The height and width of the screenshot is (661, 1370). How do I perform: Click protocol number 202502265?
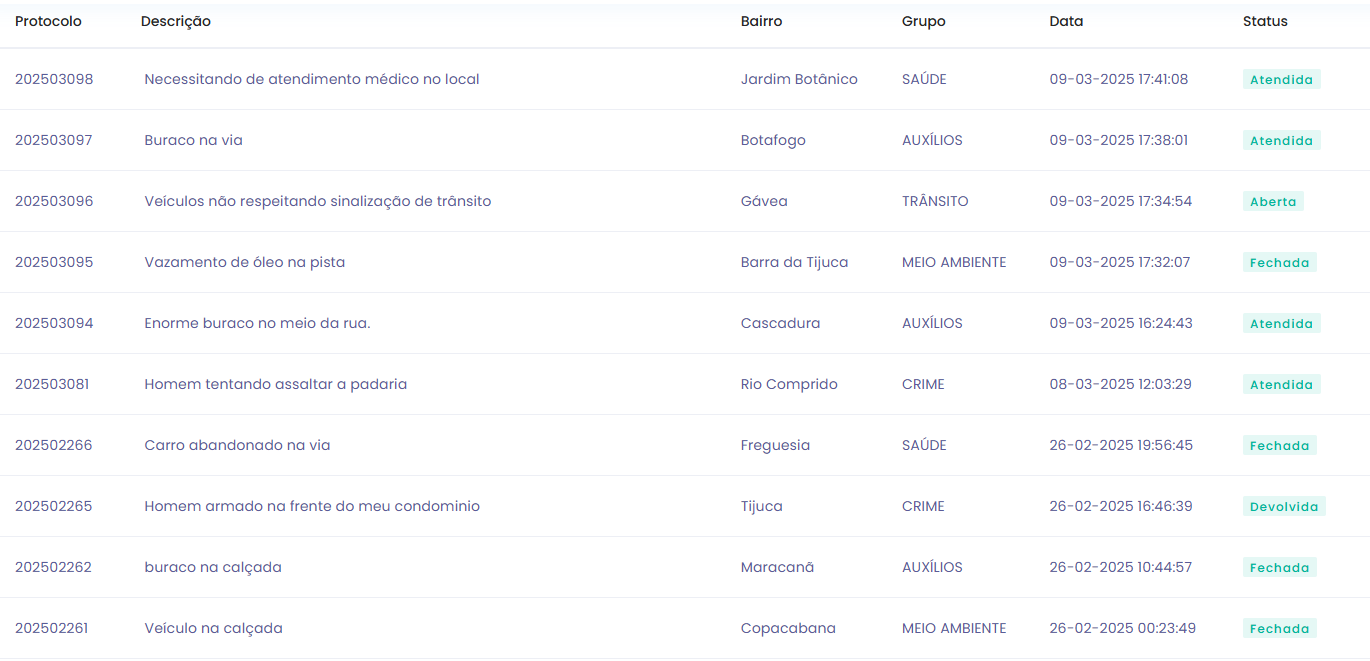pos(54,506)
